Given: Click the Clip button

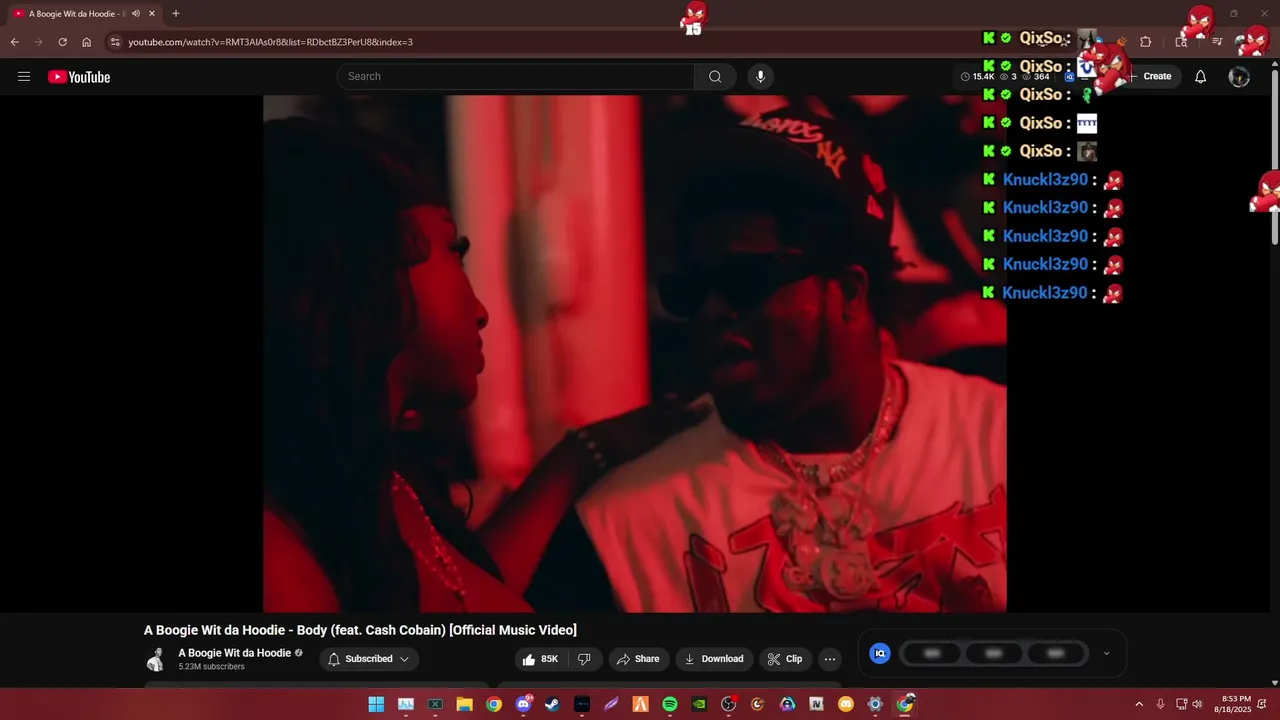Looking at the screenshot, I should coord(785,659).
